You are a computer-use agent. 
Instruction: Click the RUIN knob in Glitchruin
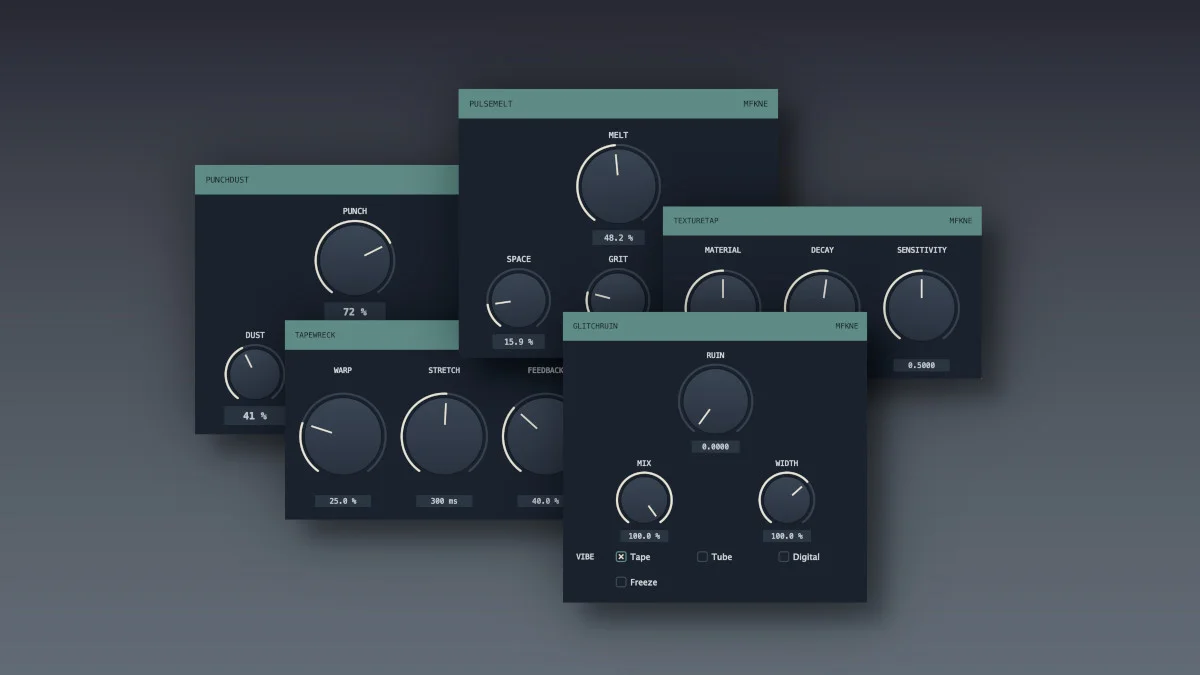pos(715,399)
